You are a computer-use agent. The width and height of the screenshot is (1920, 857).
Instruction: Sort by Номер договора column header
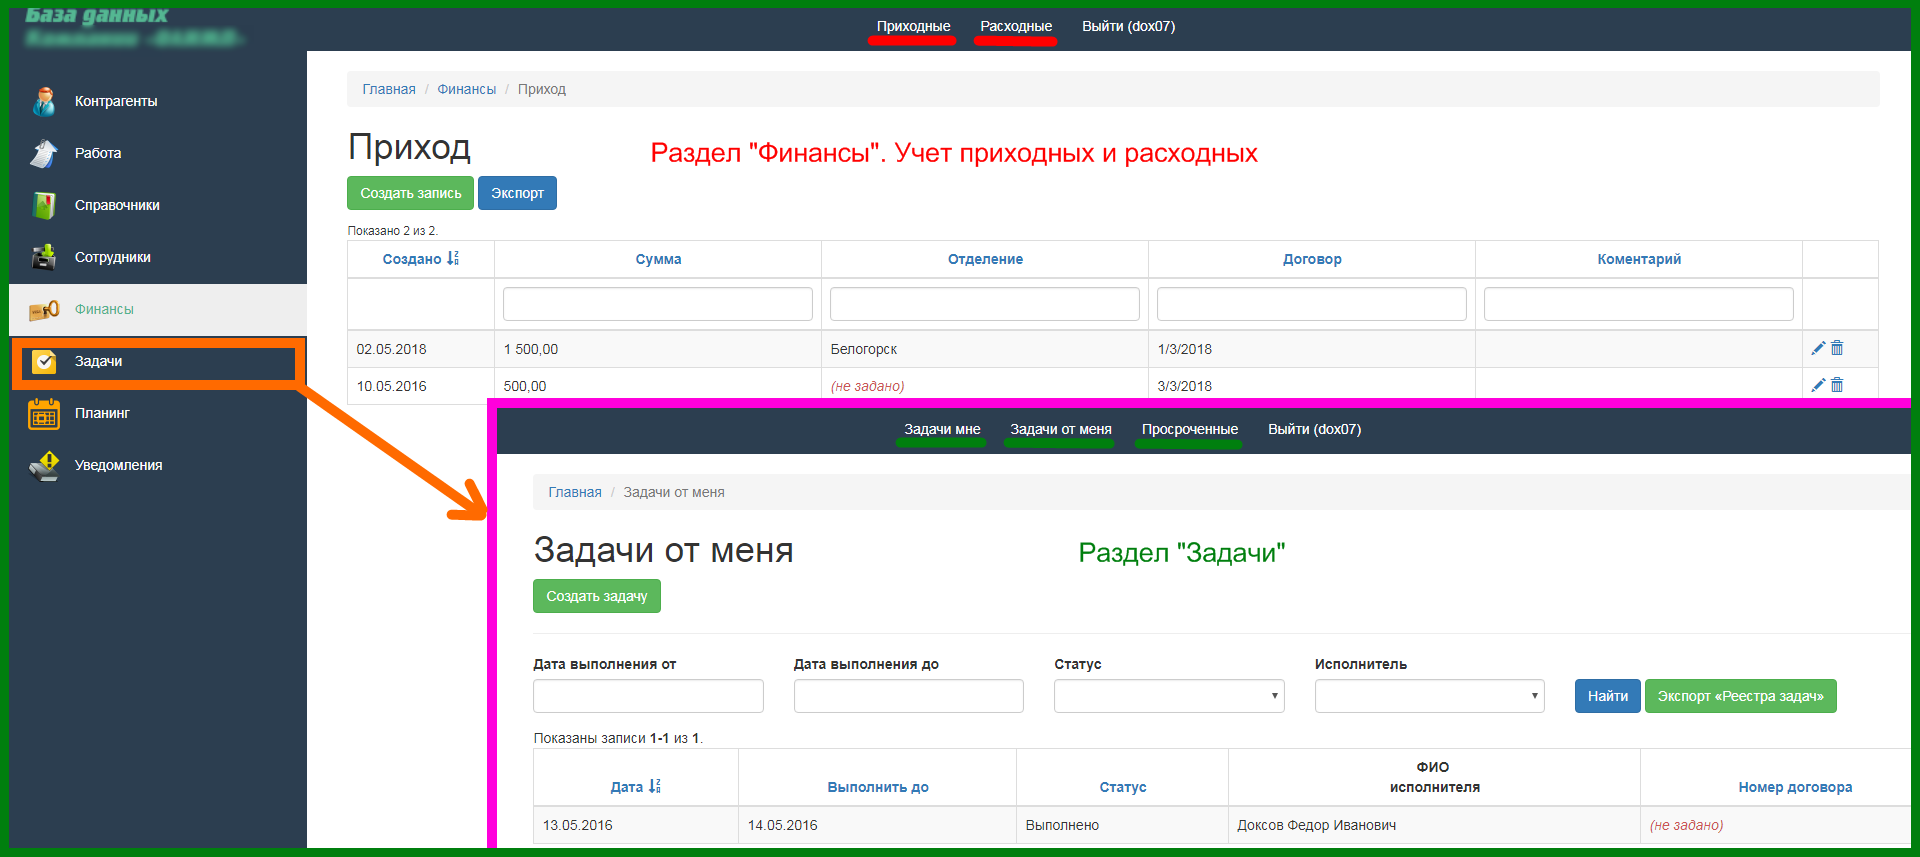(1795, 787)
